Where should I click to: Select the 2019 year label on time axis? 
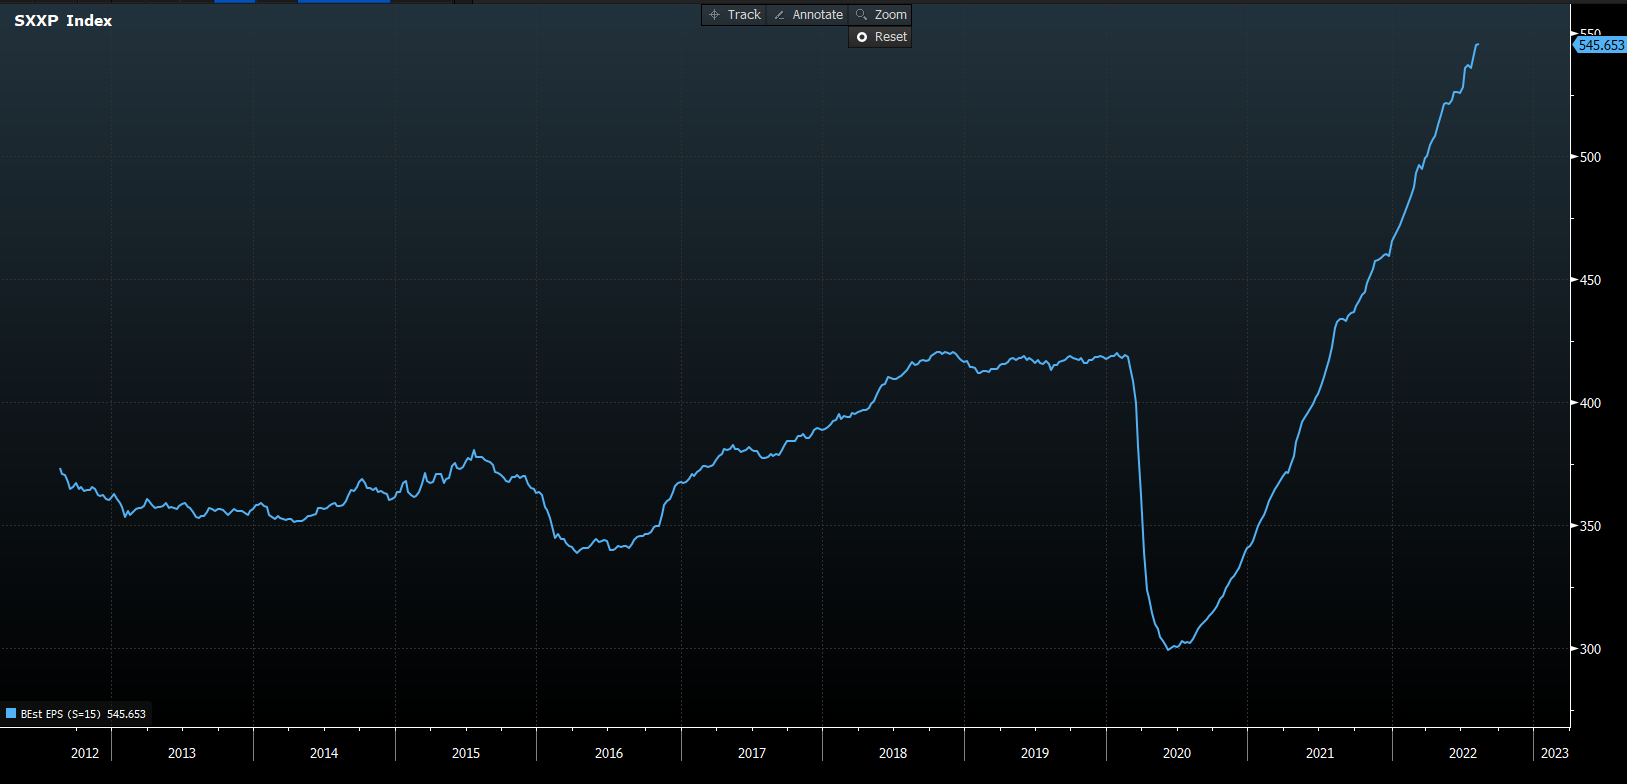pos(1035,753)
